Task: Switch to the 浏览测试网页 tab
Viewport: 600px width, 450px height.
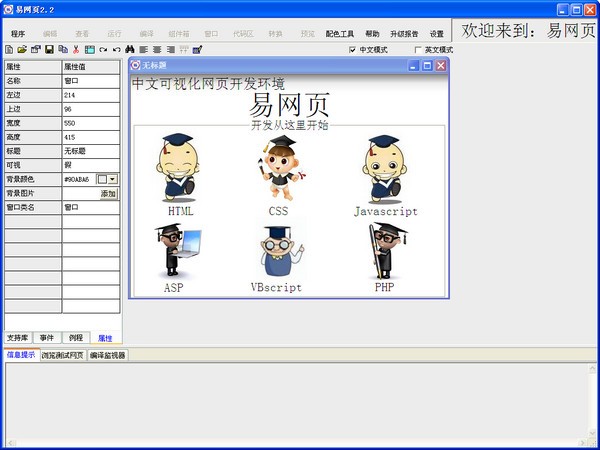Action: (63, 355)
